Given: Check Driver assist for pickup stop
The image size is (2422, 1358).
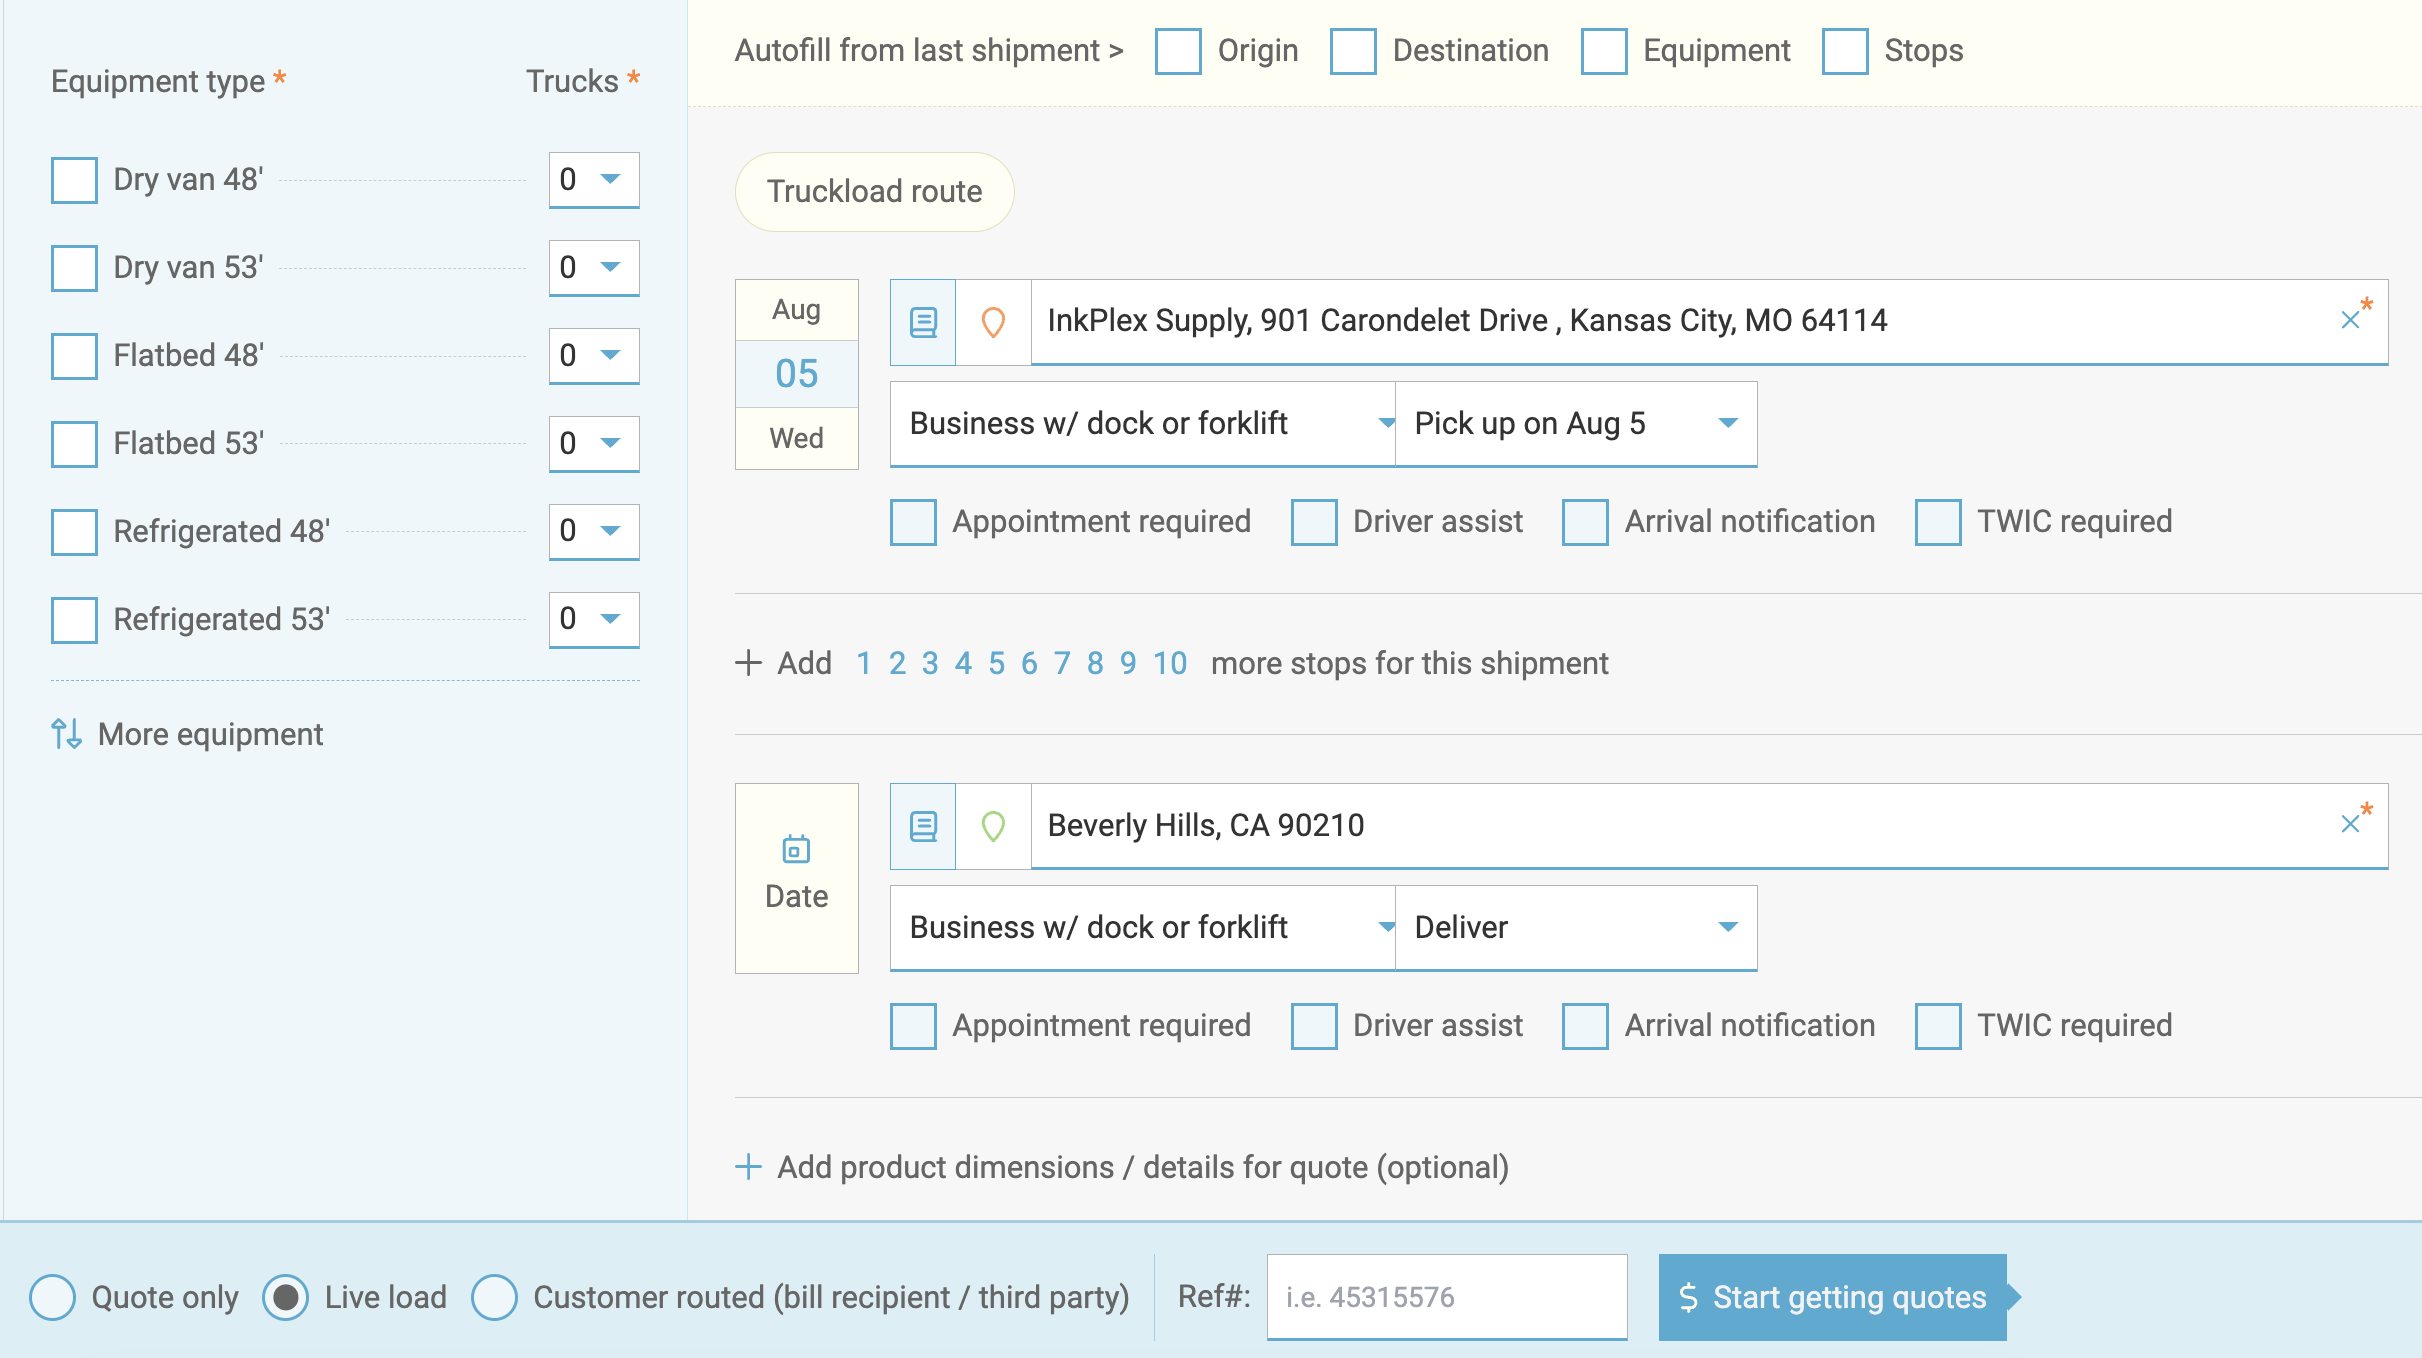Looking at the screenshot, I should pos(1314,522).
